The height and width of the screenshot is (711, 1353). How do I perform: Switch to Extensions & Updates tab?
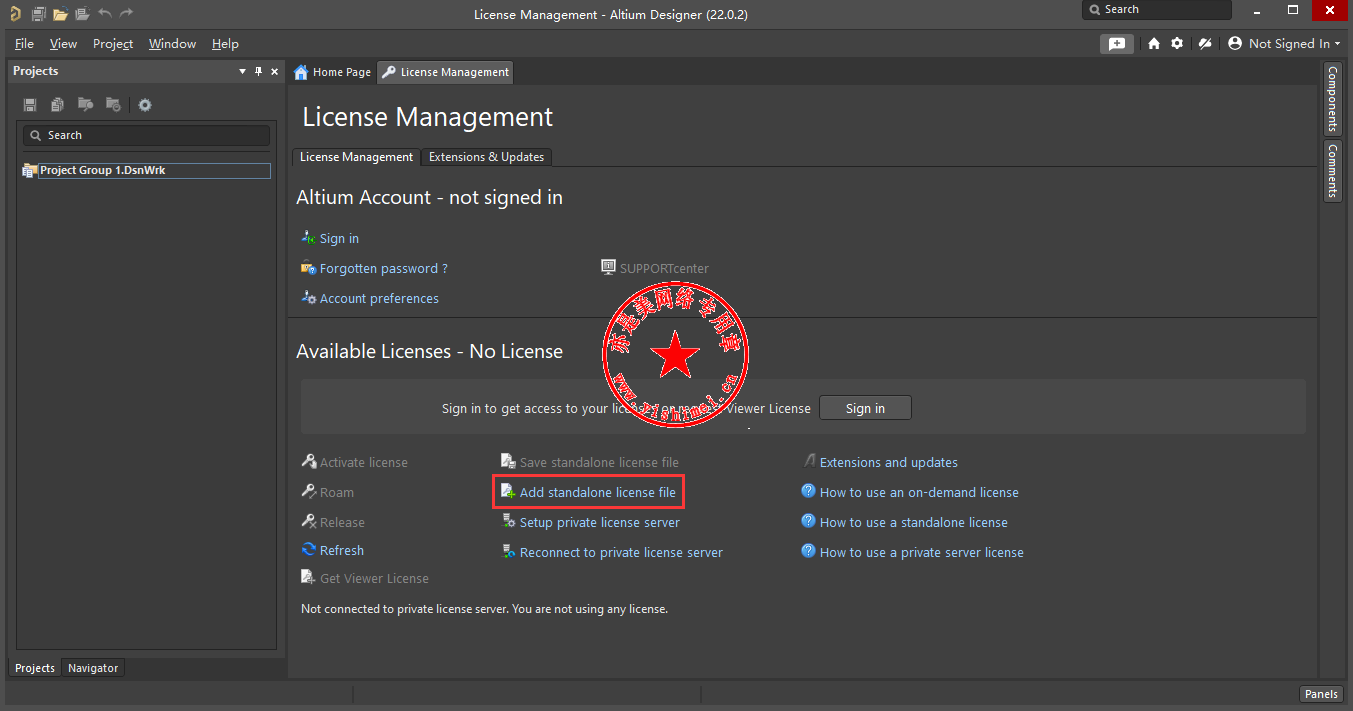(x=486, y=157)
